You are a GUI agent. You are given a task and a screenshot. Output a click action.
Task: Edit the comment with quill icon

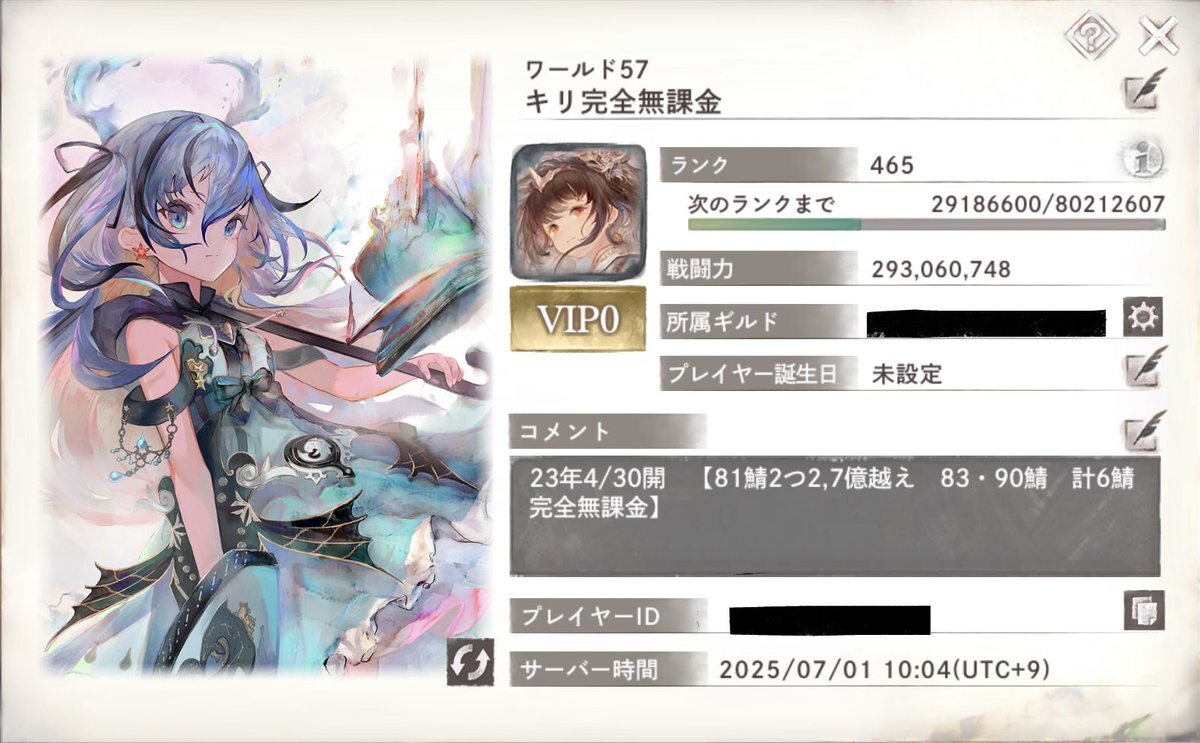1143,430
